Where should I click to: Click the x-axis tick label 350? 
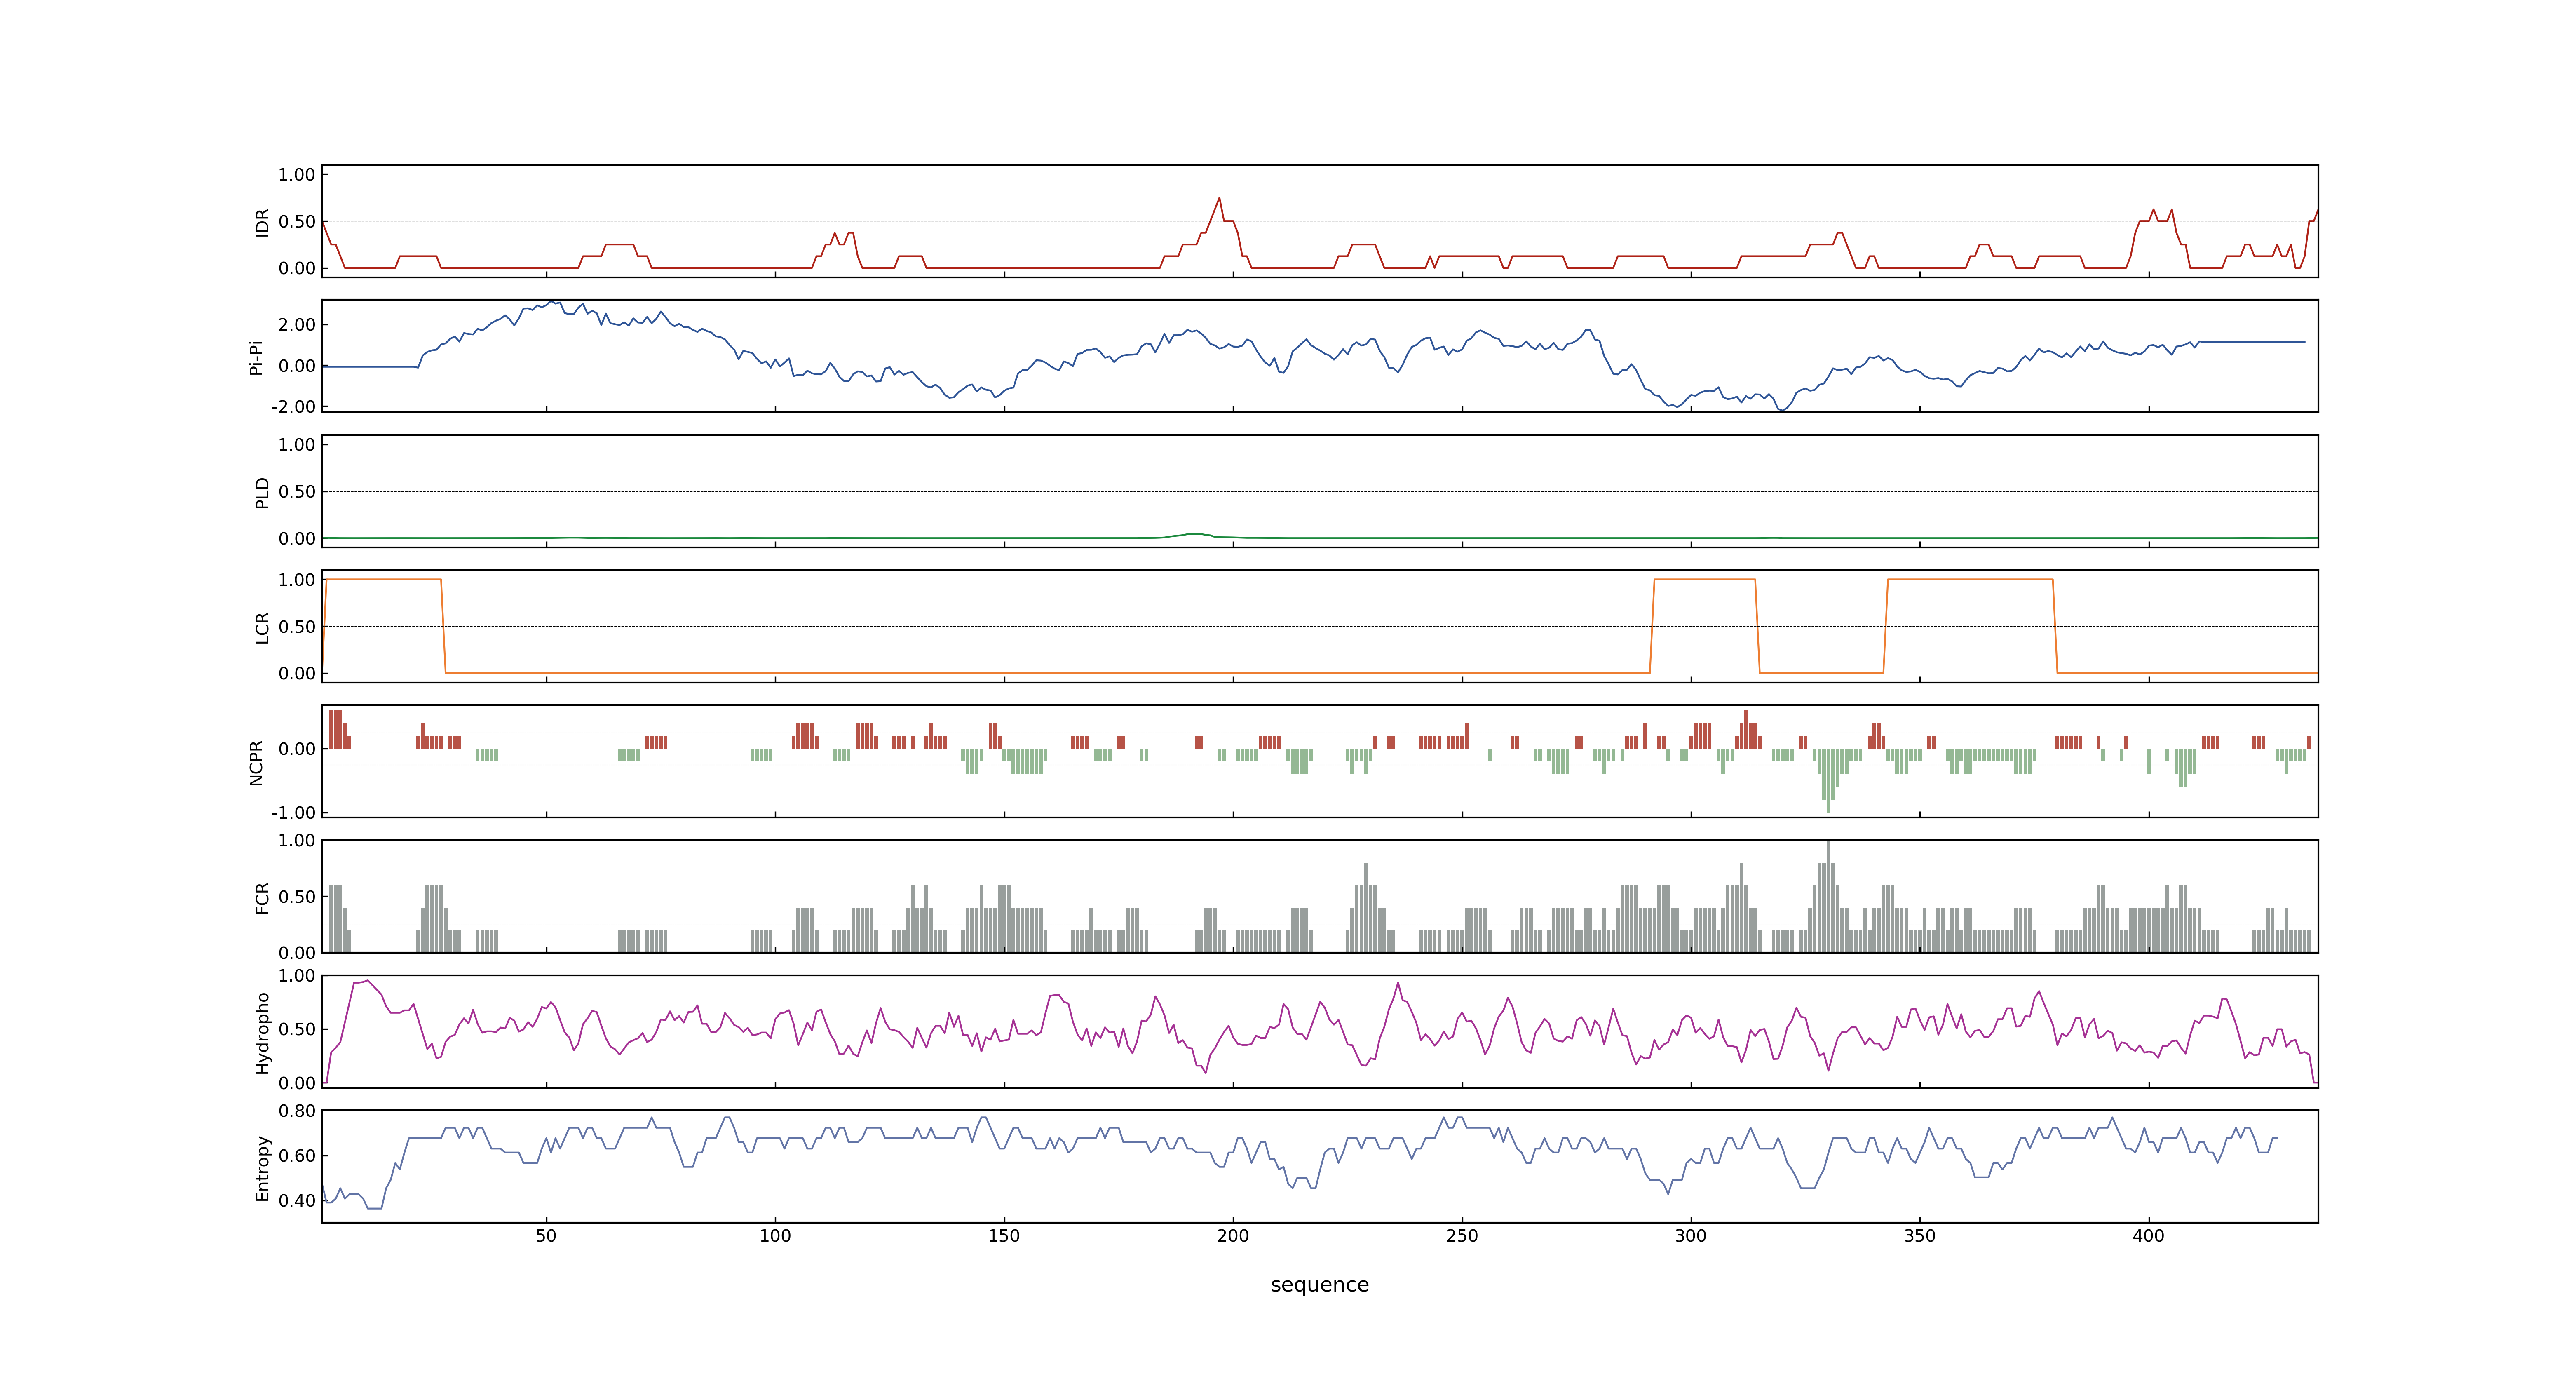point(1920,1236)
